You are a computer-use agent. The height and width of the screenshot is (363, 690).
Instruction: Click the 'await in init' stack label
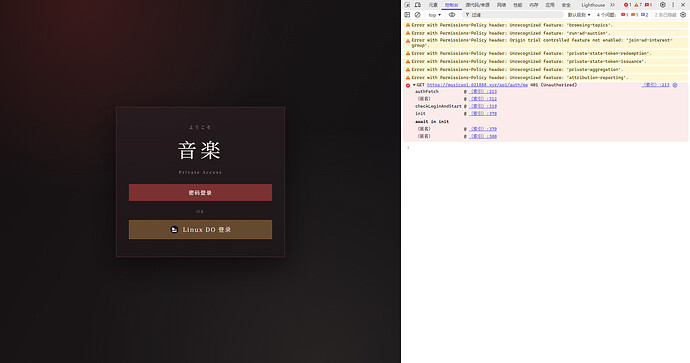pyautogui.click(x=432, y=121)
